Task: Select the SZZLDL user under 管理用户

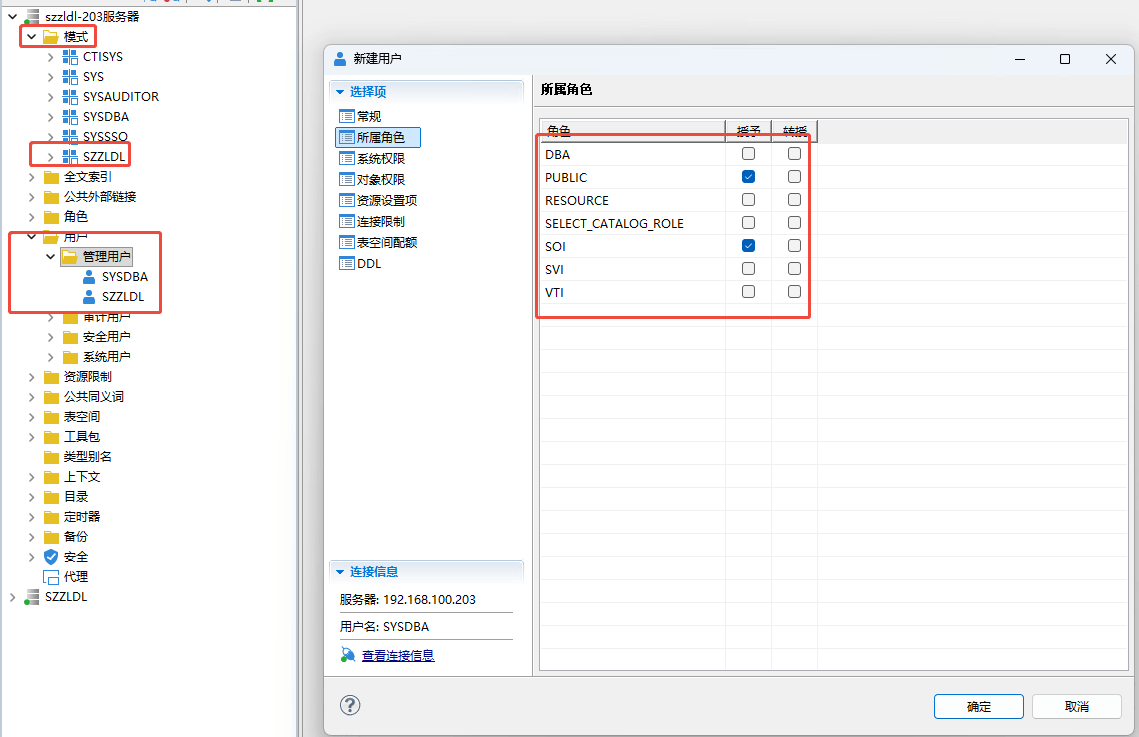Action: 122,297
